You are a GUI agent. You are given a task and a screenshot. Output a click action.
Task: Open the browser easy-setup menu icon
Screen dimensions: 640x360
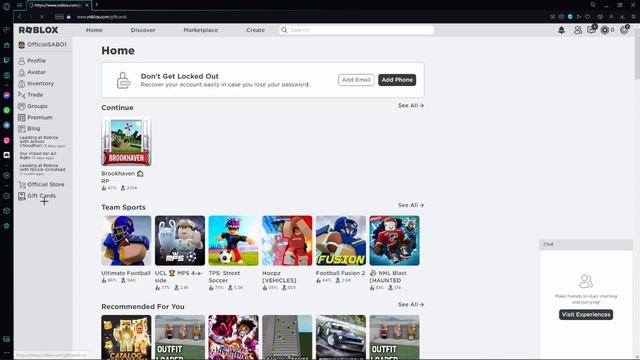633,17
